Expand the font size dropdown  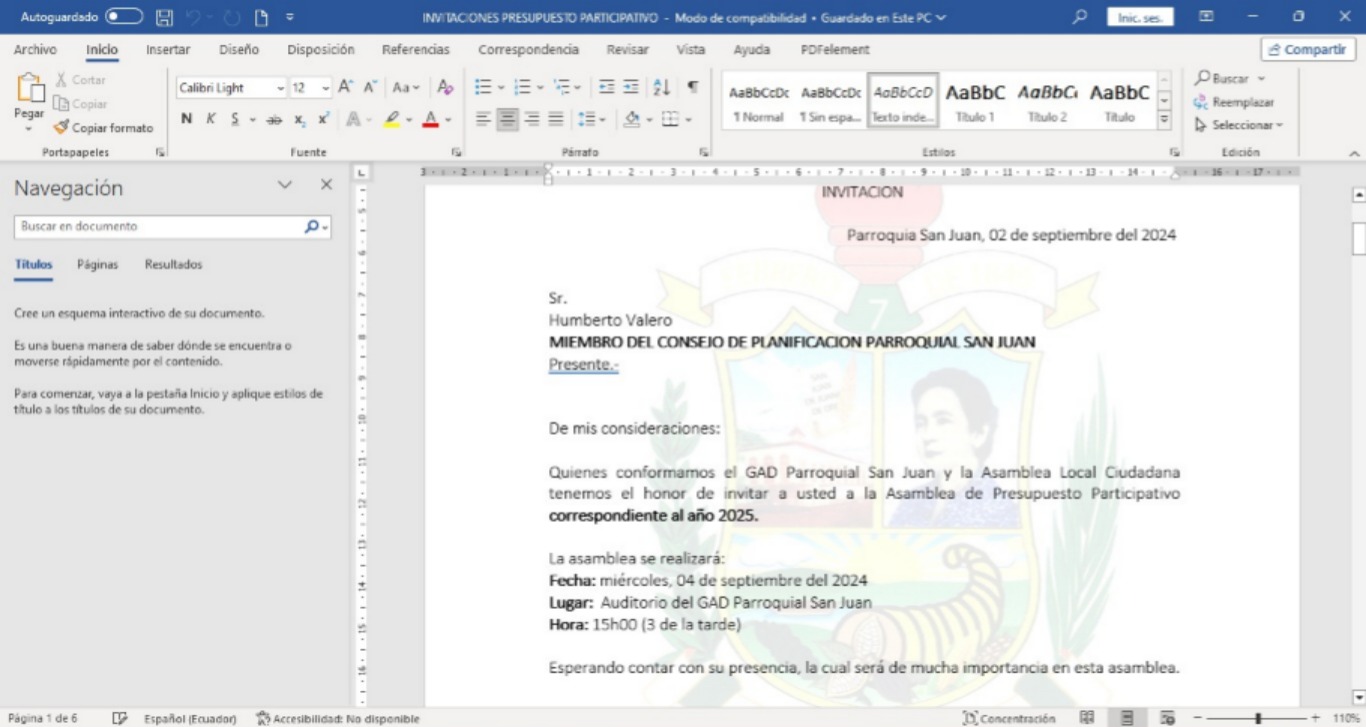(326, 88)
